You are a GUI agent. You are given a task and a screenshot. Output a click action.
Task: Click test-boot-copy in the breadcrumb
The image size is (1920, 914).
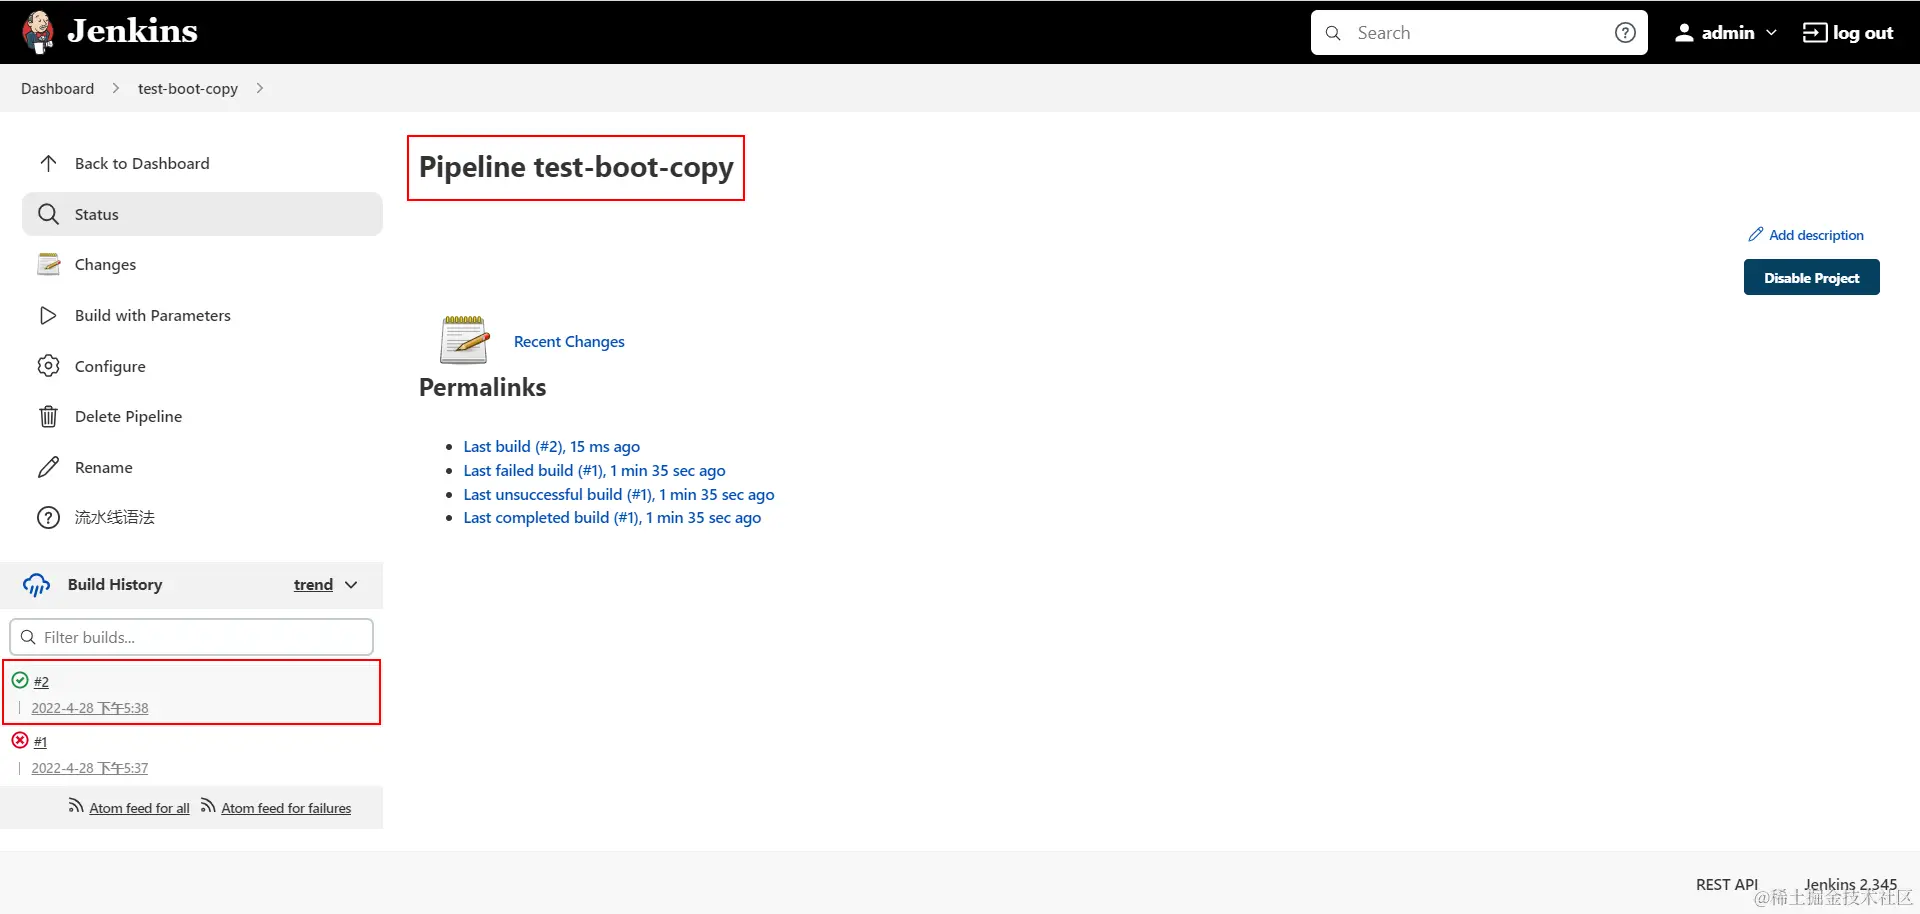[x=188, y=88]
